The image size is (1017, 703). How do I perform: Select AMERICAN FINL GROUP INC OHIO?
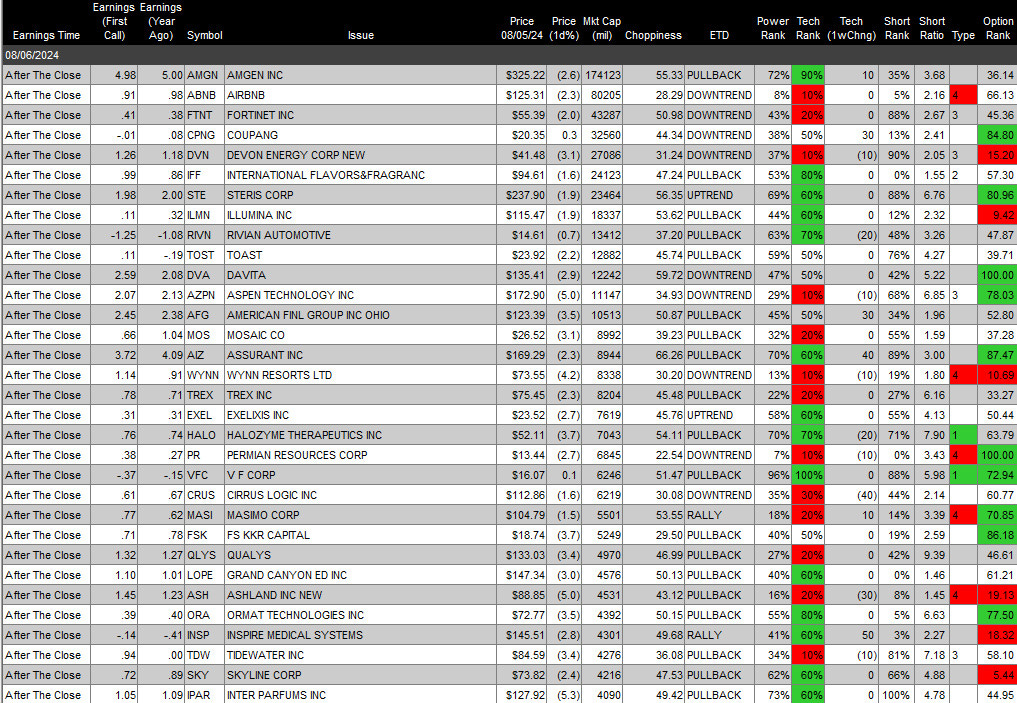(308, 315)
